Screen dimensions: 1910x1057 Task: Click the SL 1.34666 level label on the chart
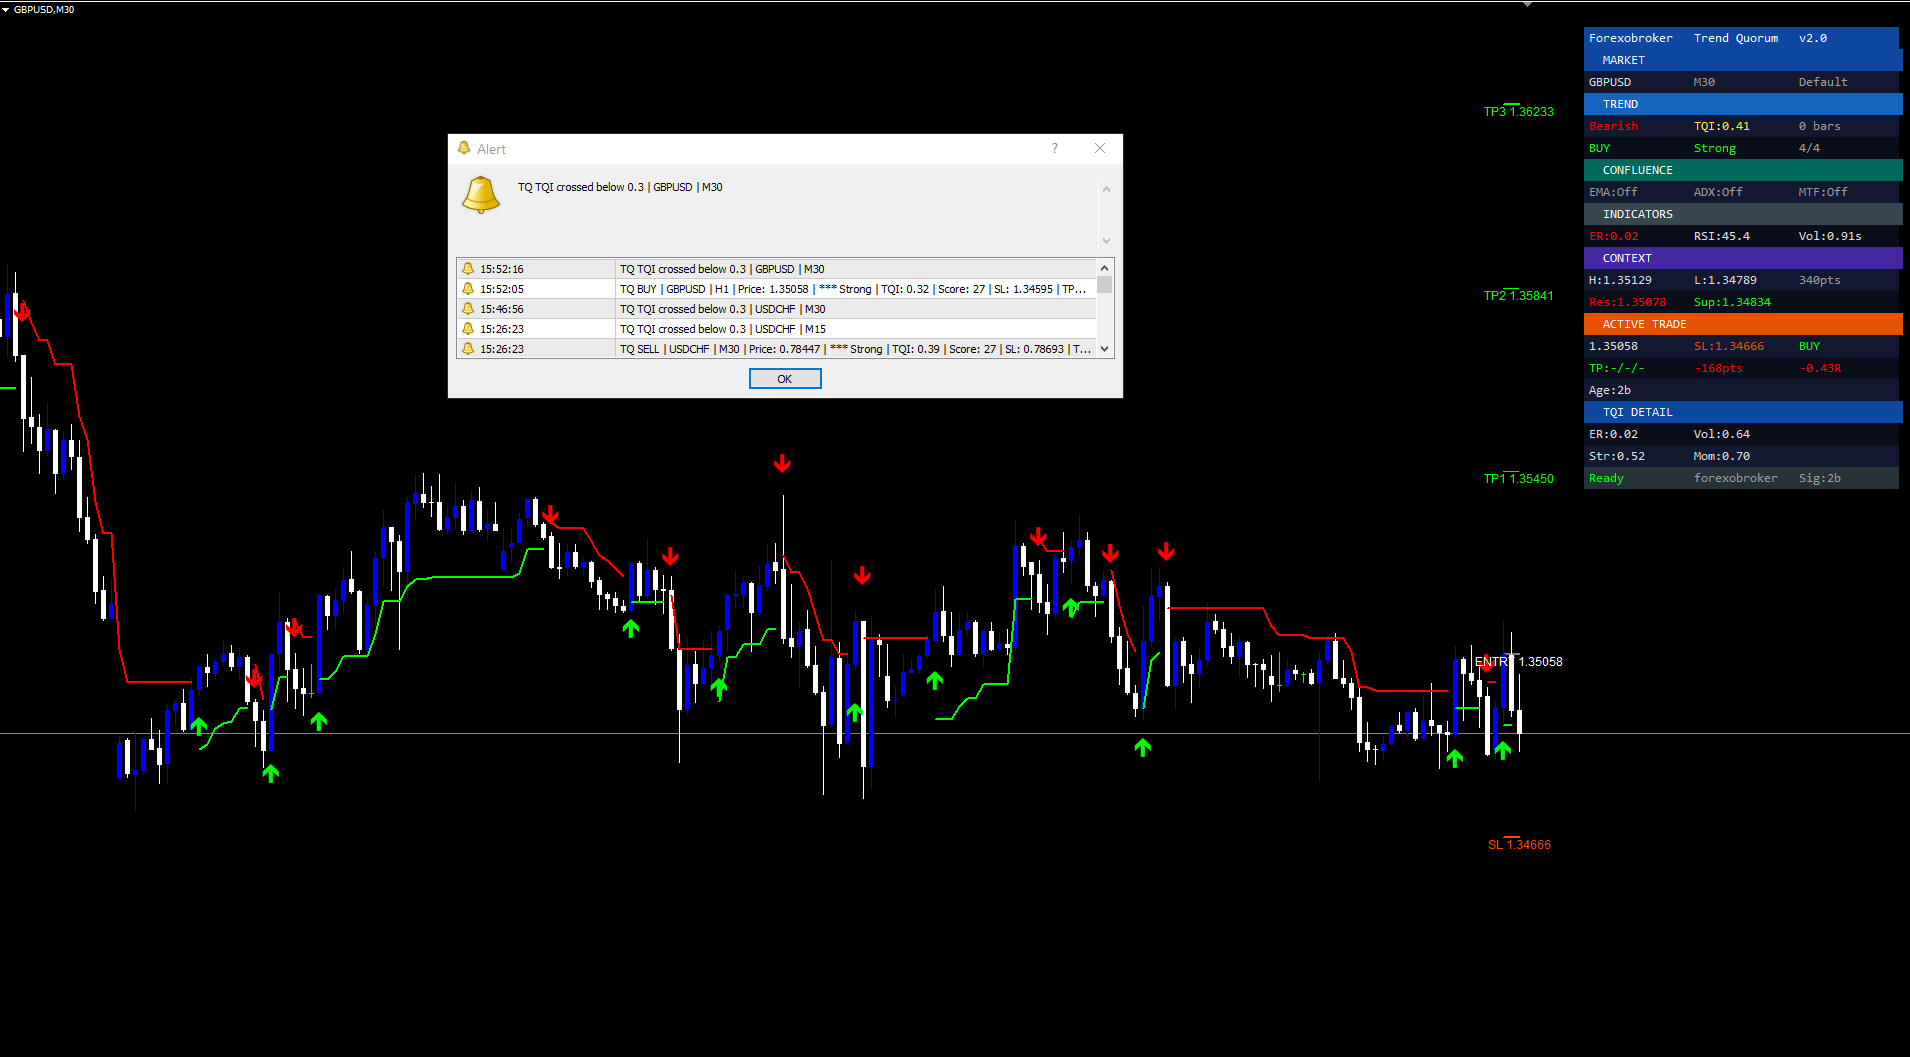pyautogui.click(x=1519, y=845)
